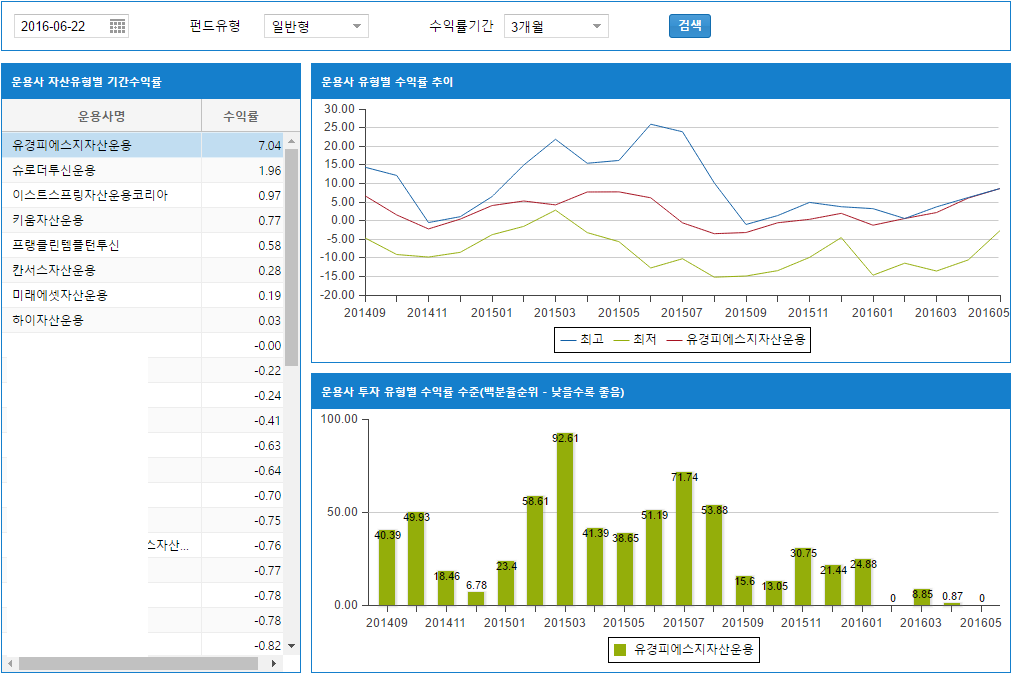Screen dimensions: 1015x675
Task: Click the 92.61 bar for 201503
Action: click(x=565, y=520)
